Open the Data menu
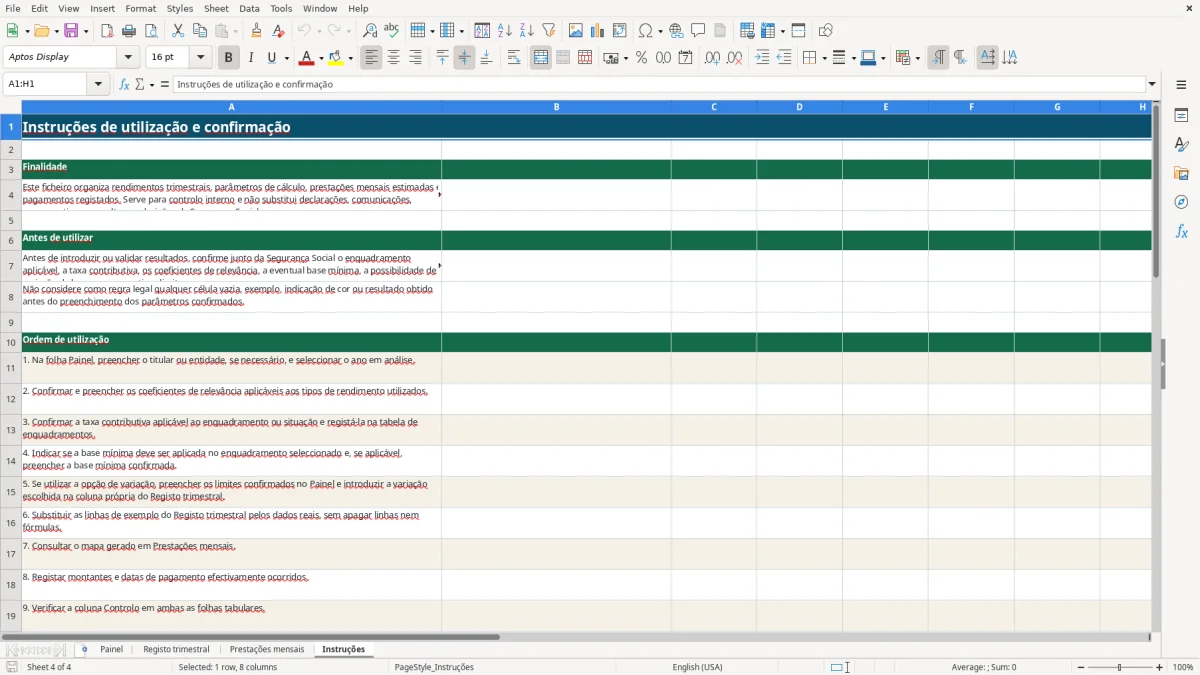Viewport: 1200px width, 675px height. [249, 8]
